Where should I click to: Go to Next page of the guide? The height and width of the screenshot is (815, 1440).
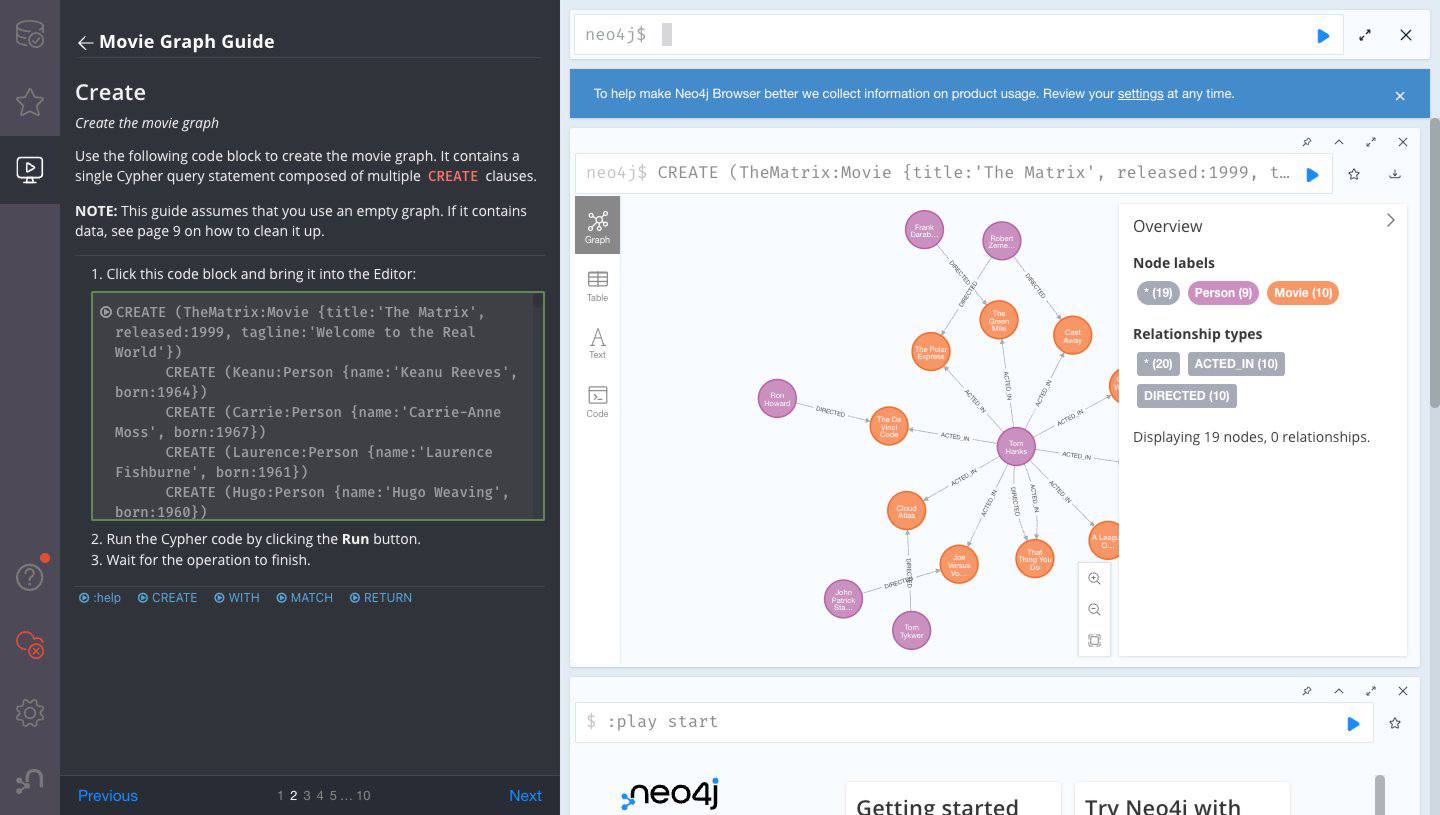pos(525,795)
